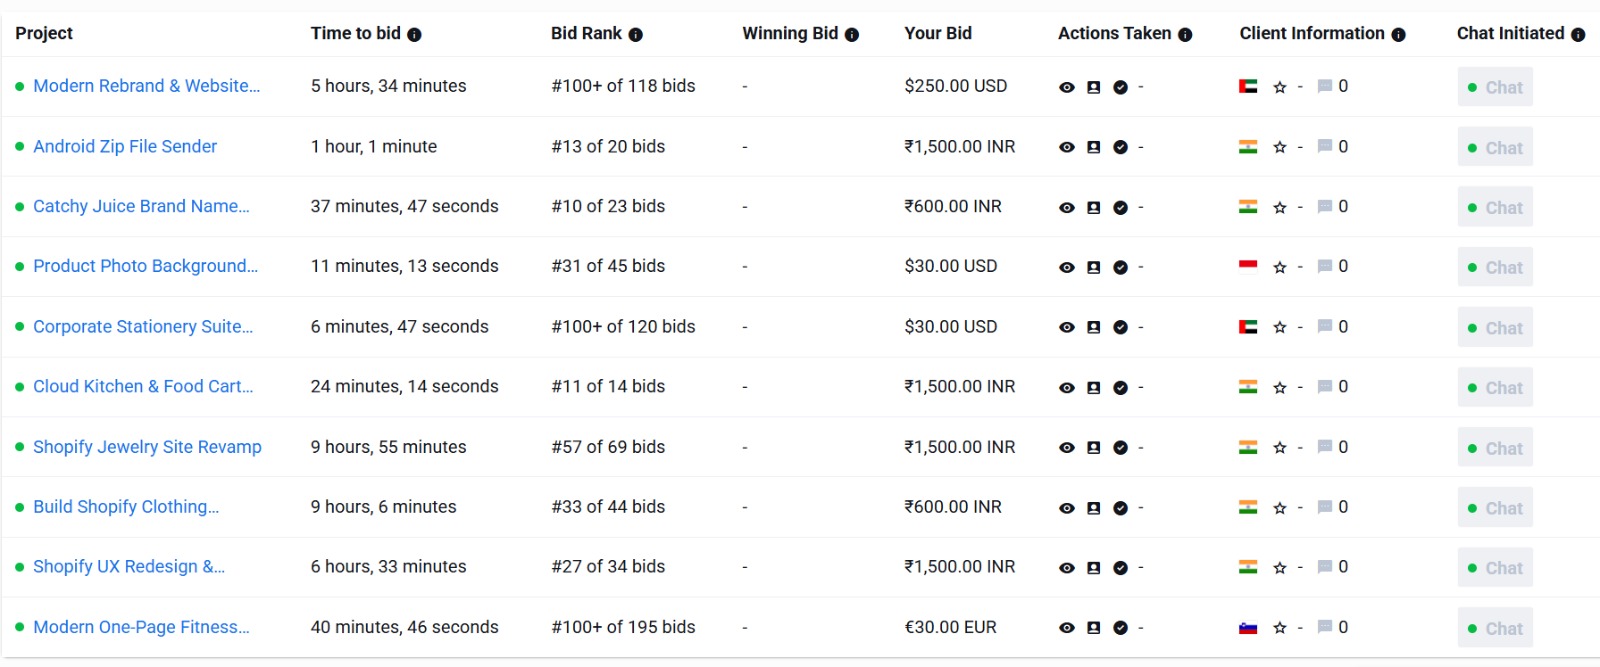Click Chat button in Android Zip File Sender row
The width and height of the screenshot is (1600, 667).
tap(1495, 147)
